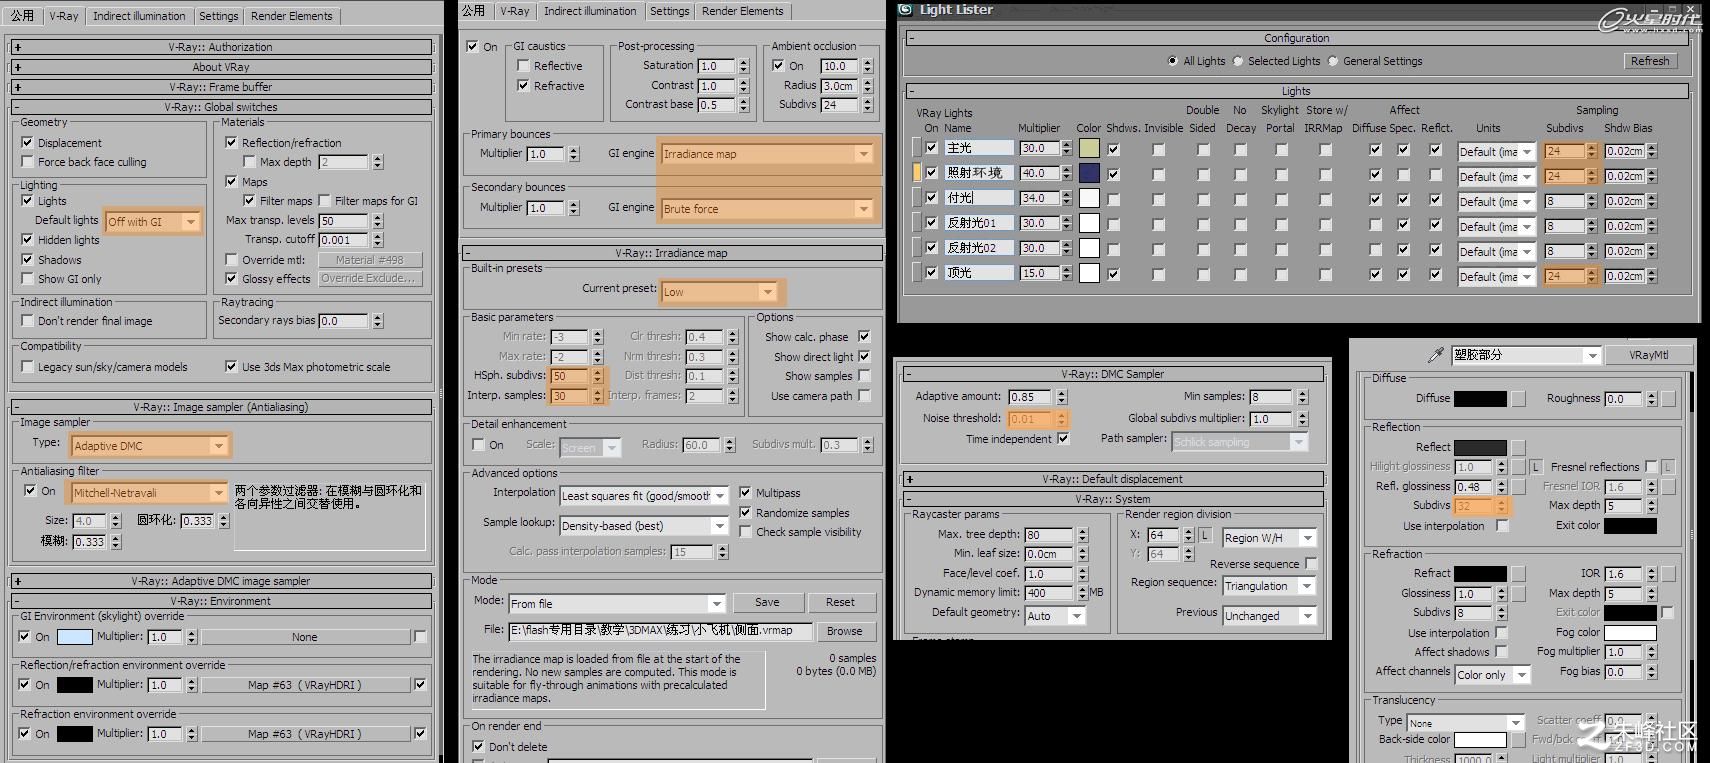Toggle Ambient occlusion On checkbox
Image resolution: width=1710 pixels, height=763 pixels.
click(x=778, y=66)
